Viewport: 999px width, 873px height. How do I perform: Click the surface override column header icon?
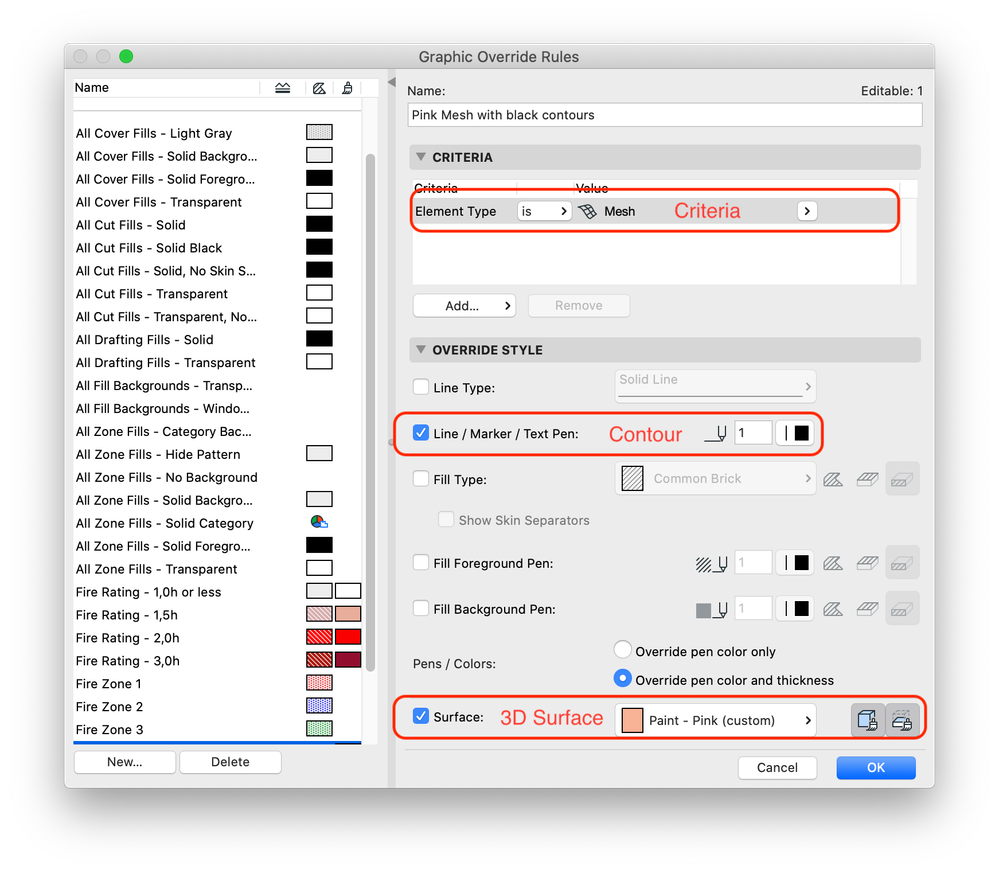click(347, 88)
